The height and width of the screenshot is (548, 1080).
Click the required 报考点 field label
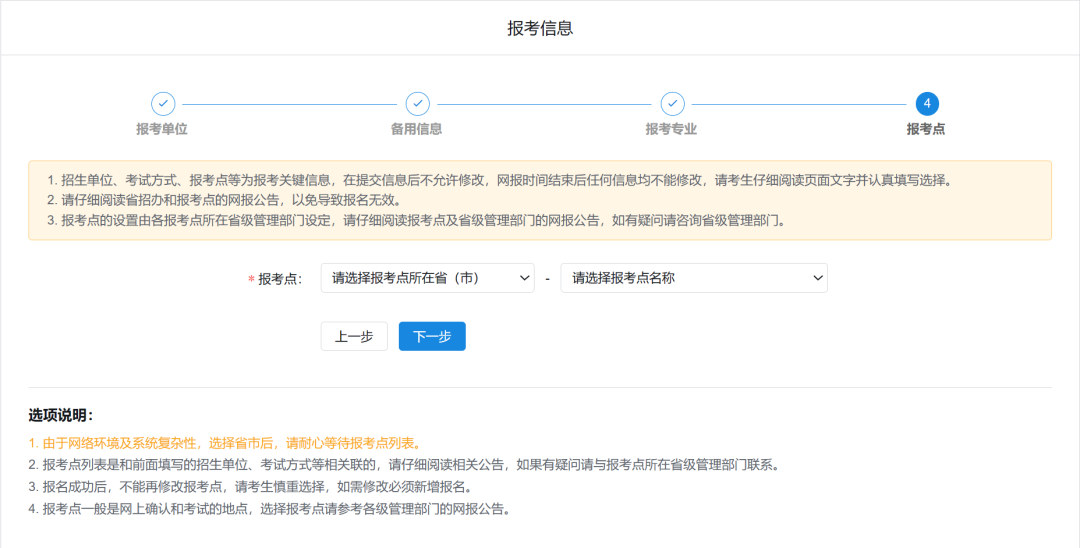pyautogui.click(x=279, y=279)
